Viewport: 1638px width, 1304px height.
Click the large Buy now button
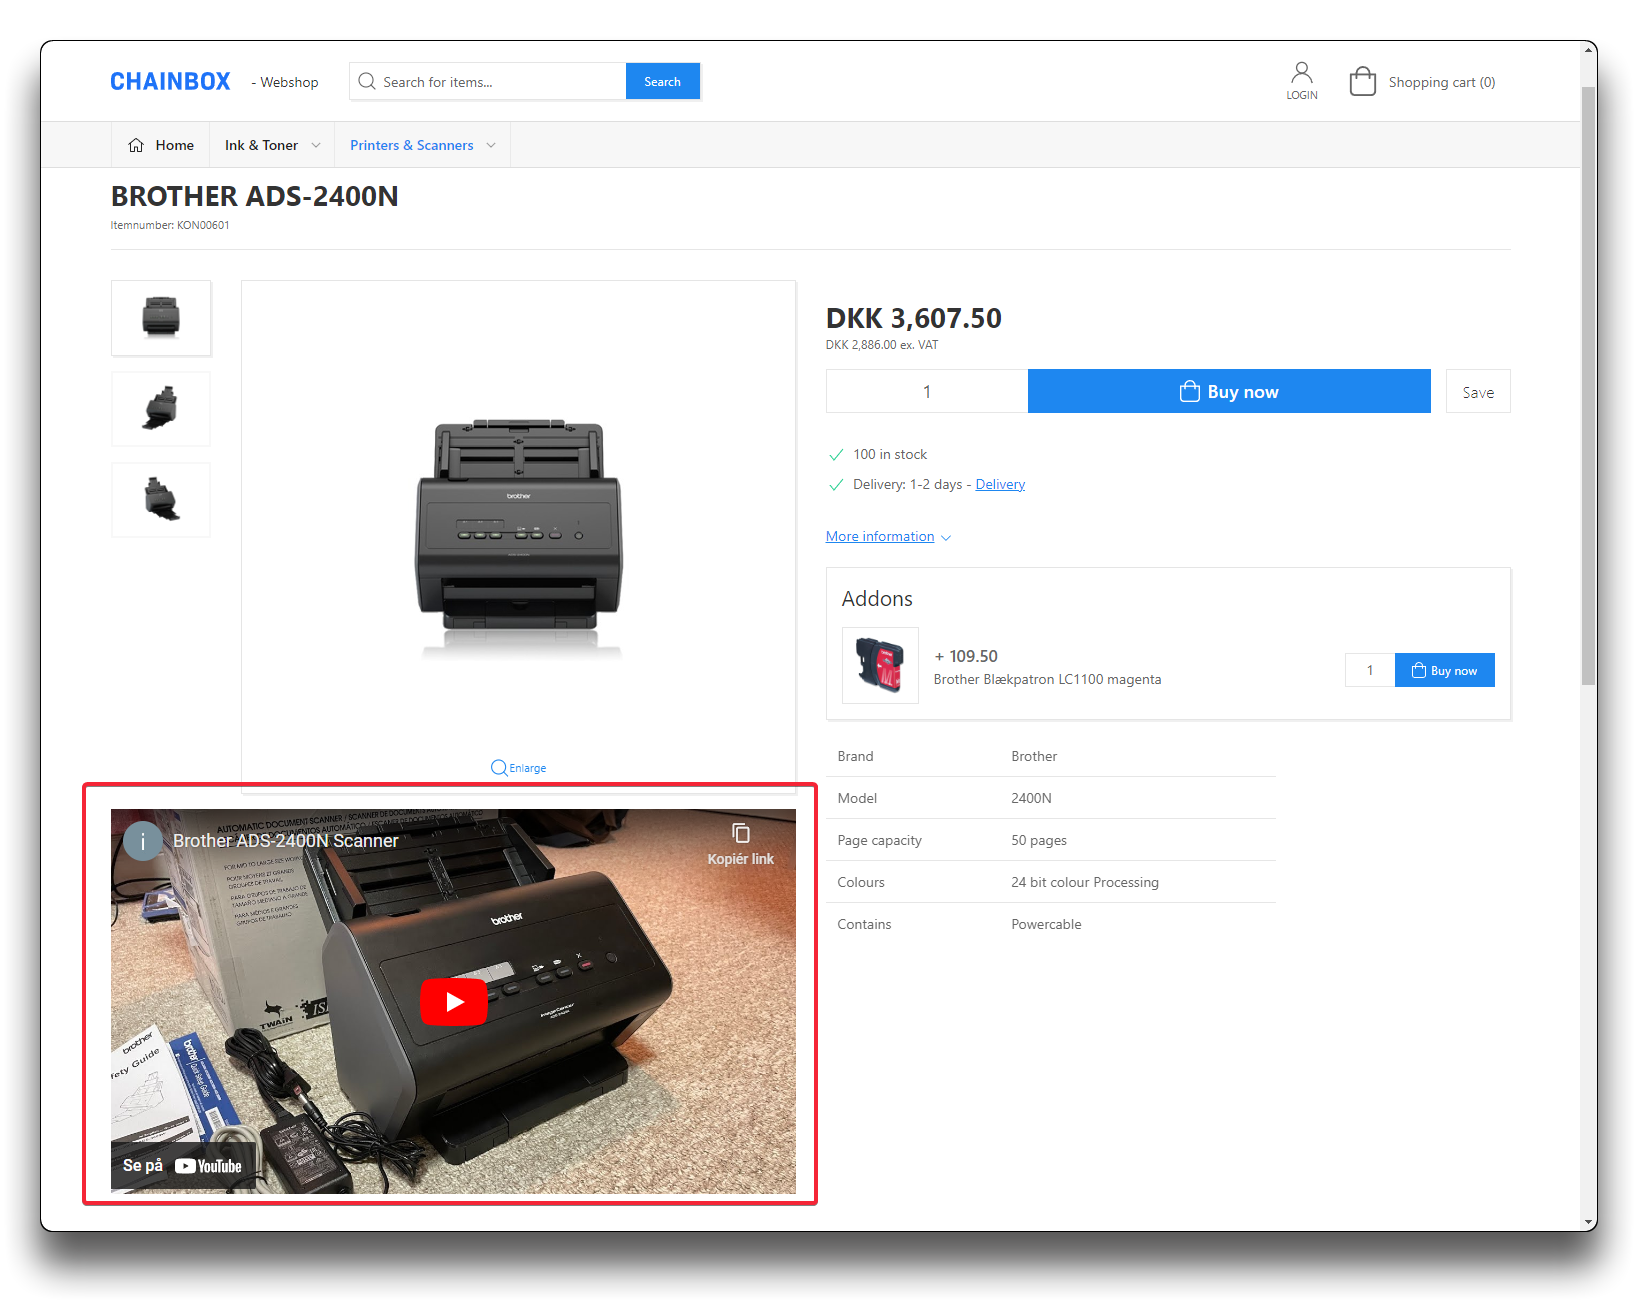point(1229,391)
